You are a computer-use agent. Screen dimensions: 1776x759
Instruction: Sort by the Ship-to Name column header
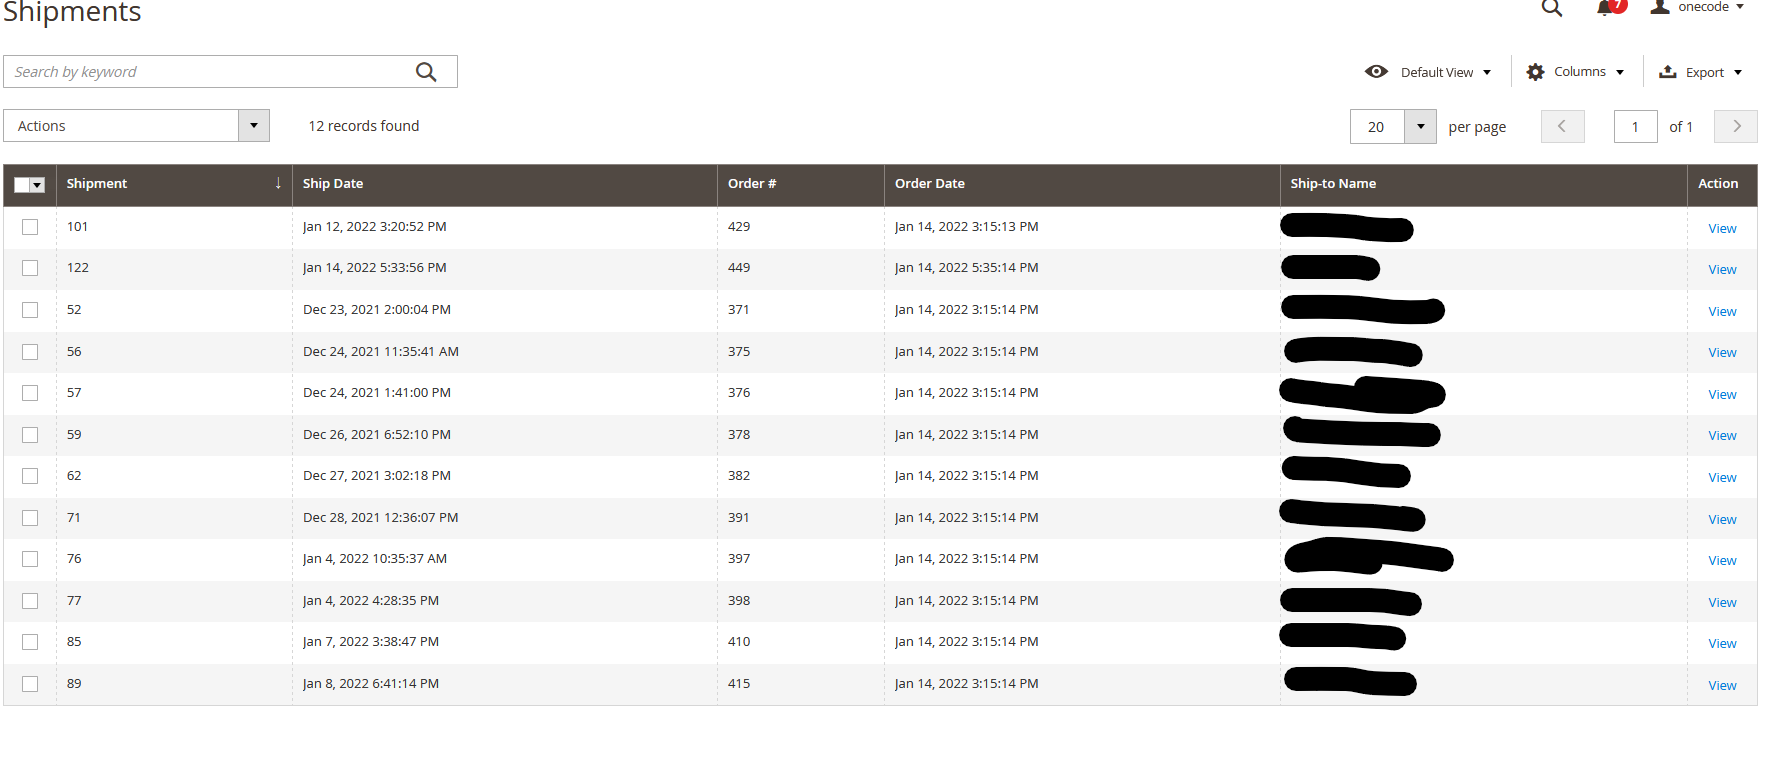click(x=1484, y=184)
